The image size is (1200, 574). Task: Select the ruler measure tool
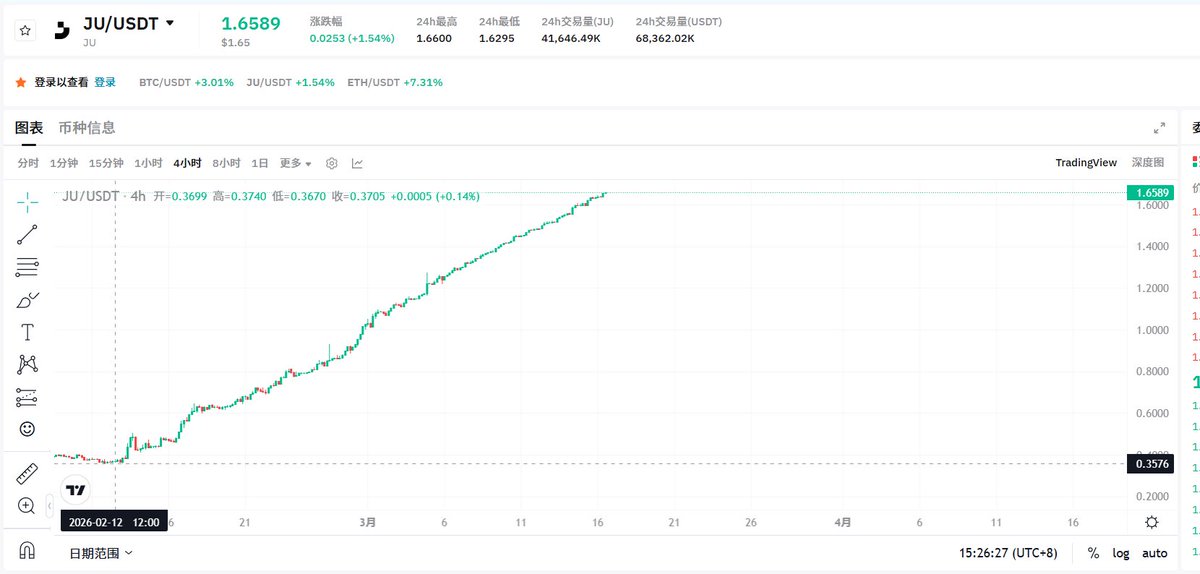(x=27, y=474)
